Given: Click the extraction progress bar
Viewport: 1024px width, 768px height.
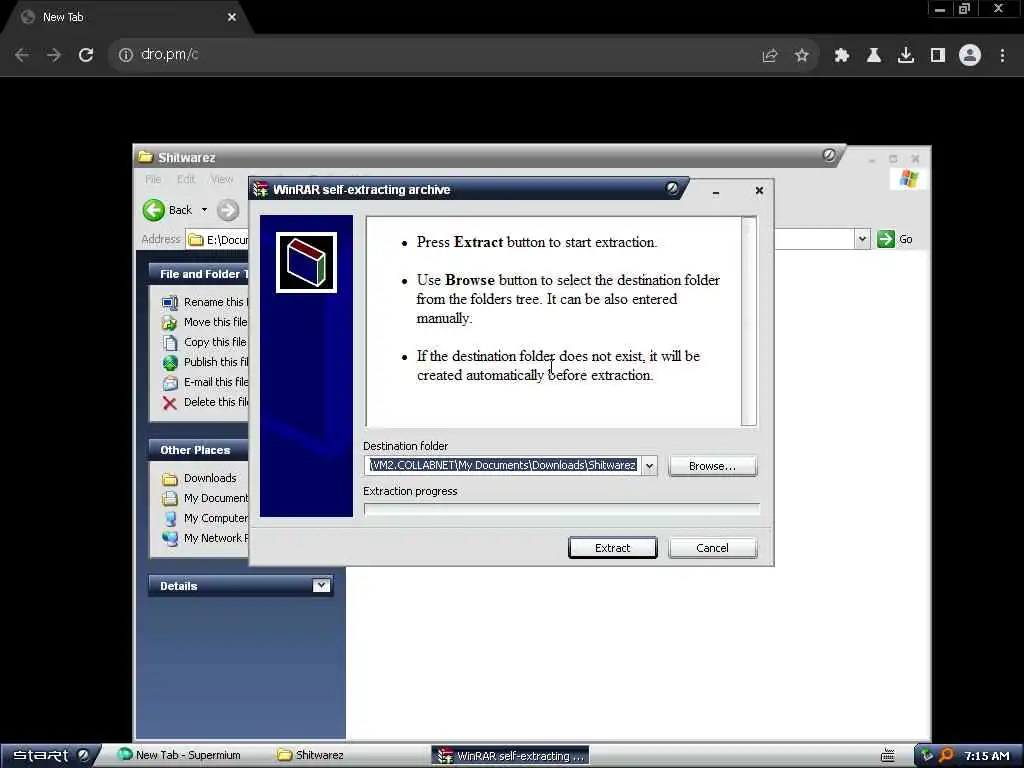Looking at the screenshot, I should click(562, 509).
